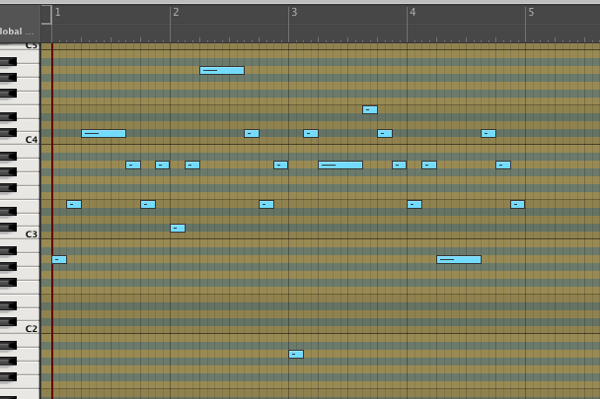Play the black C#2 key above C2
Image resolution: width=600 pixels, height=399 pixels.
tap(8, 322)
